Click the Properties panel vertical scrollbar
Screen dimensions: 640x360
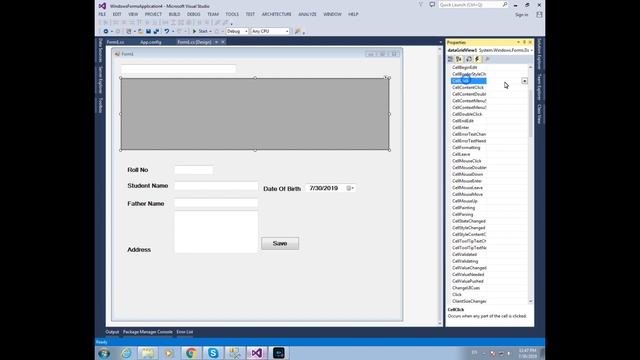pyautogui.click(x=531, y=184)
